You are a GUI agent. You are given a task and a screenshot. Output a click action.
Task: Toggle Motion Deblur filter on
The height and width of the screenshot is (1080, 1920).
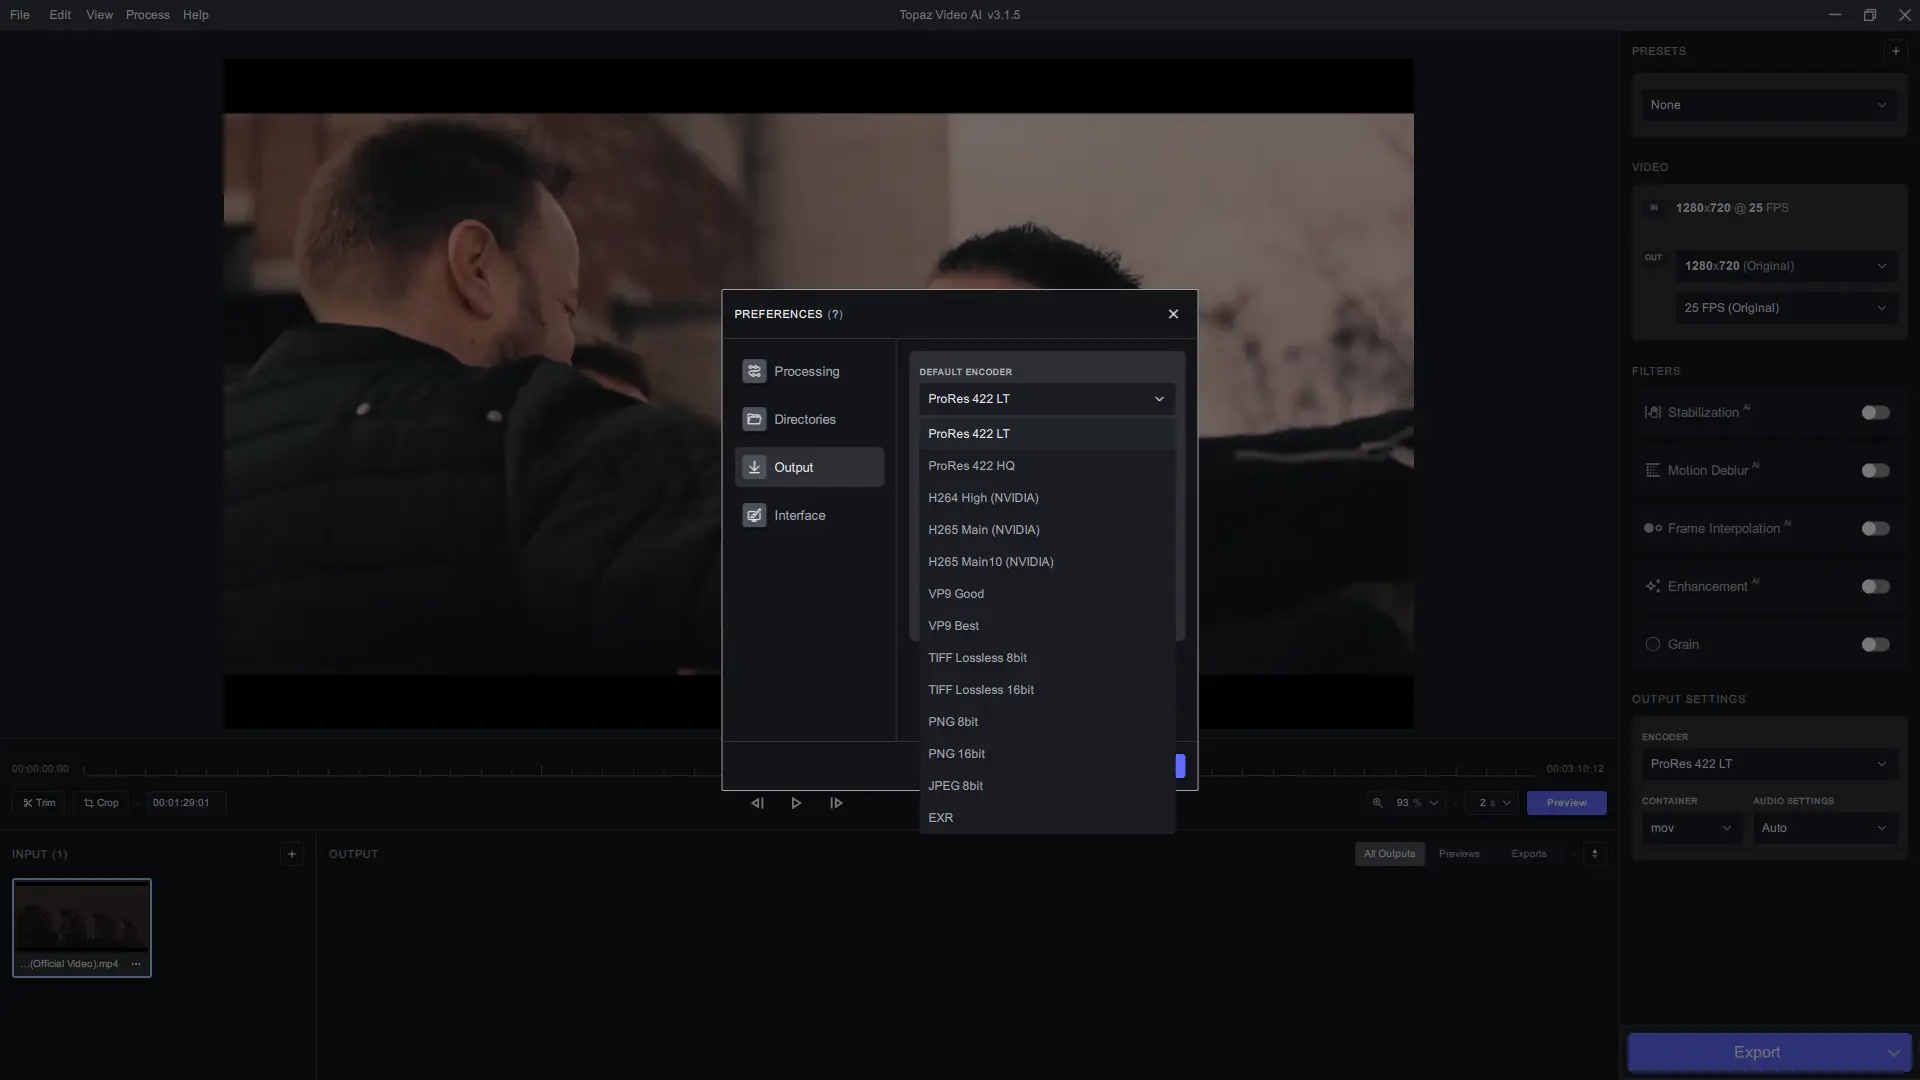coord(1875,471)
